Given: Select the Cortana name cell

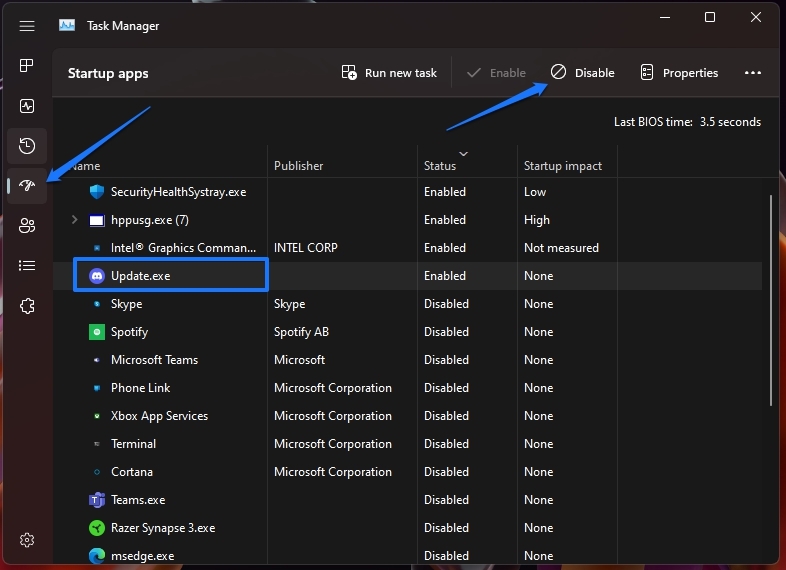Looking at the screenshot, I should (132, 472).
